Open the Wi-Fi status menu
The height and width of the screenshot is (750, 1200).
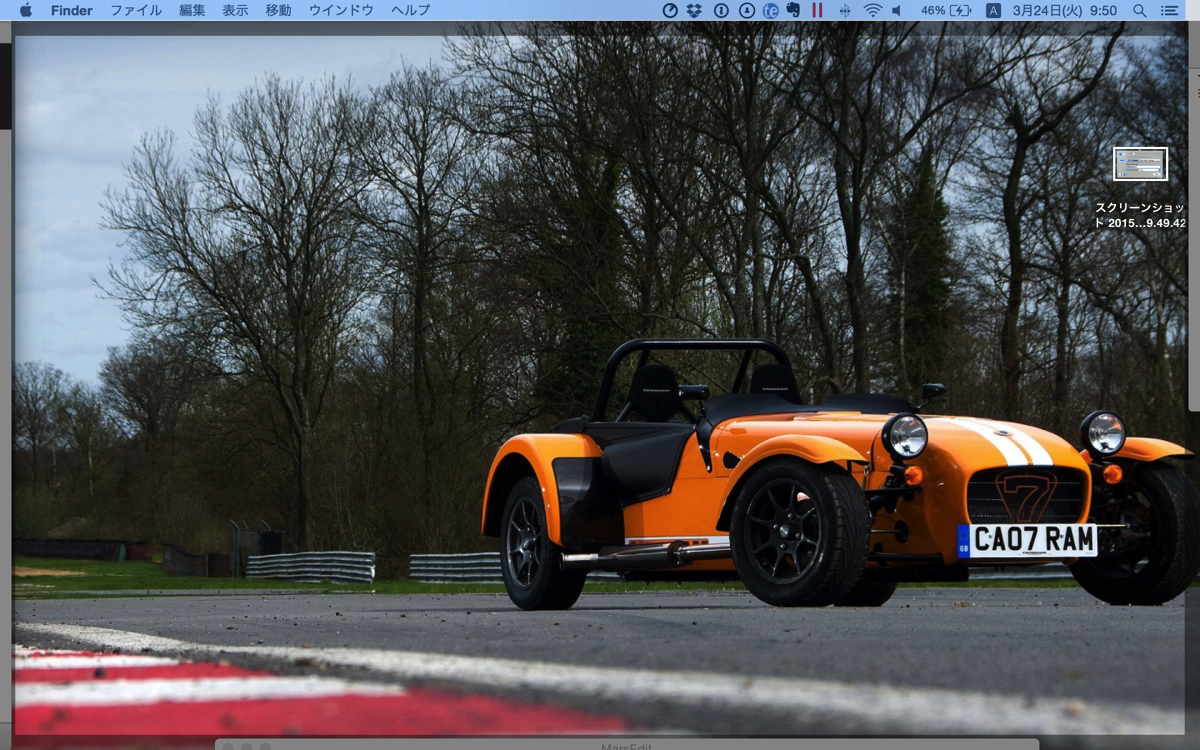pyautogui.click(x=872, y=10)
